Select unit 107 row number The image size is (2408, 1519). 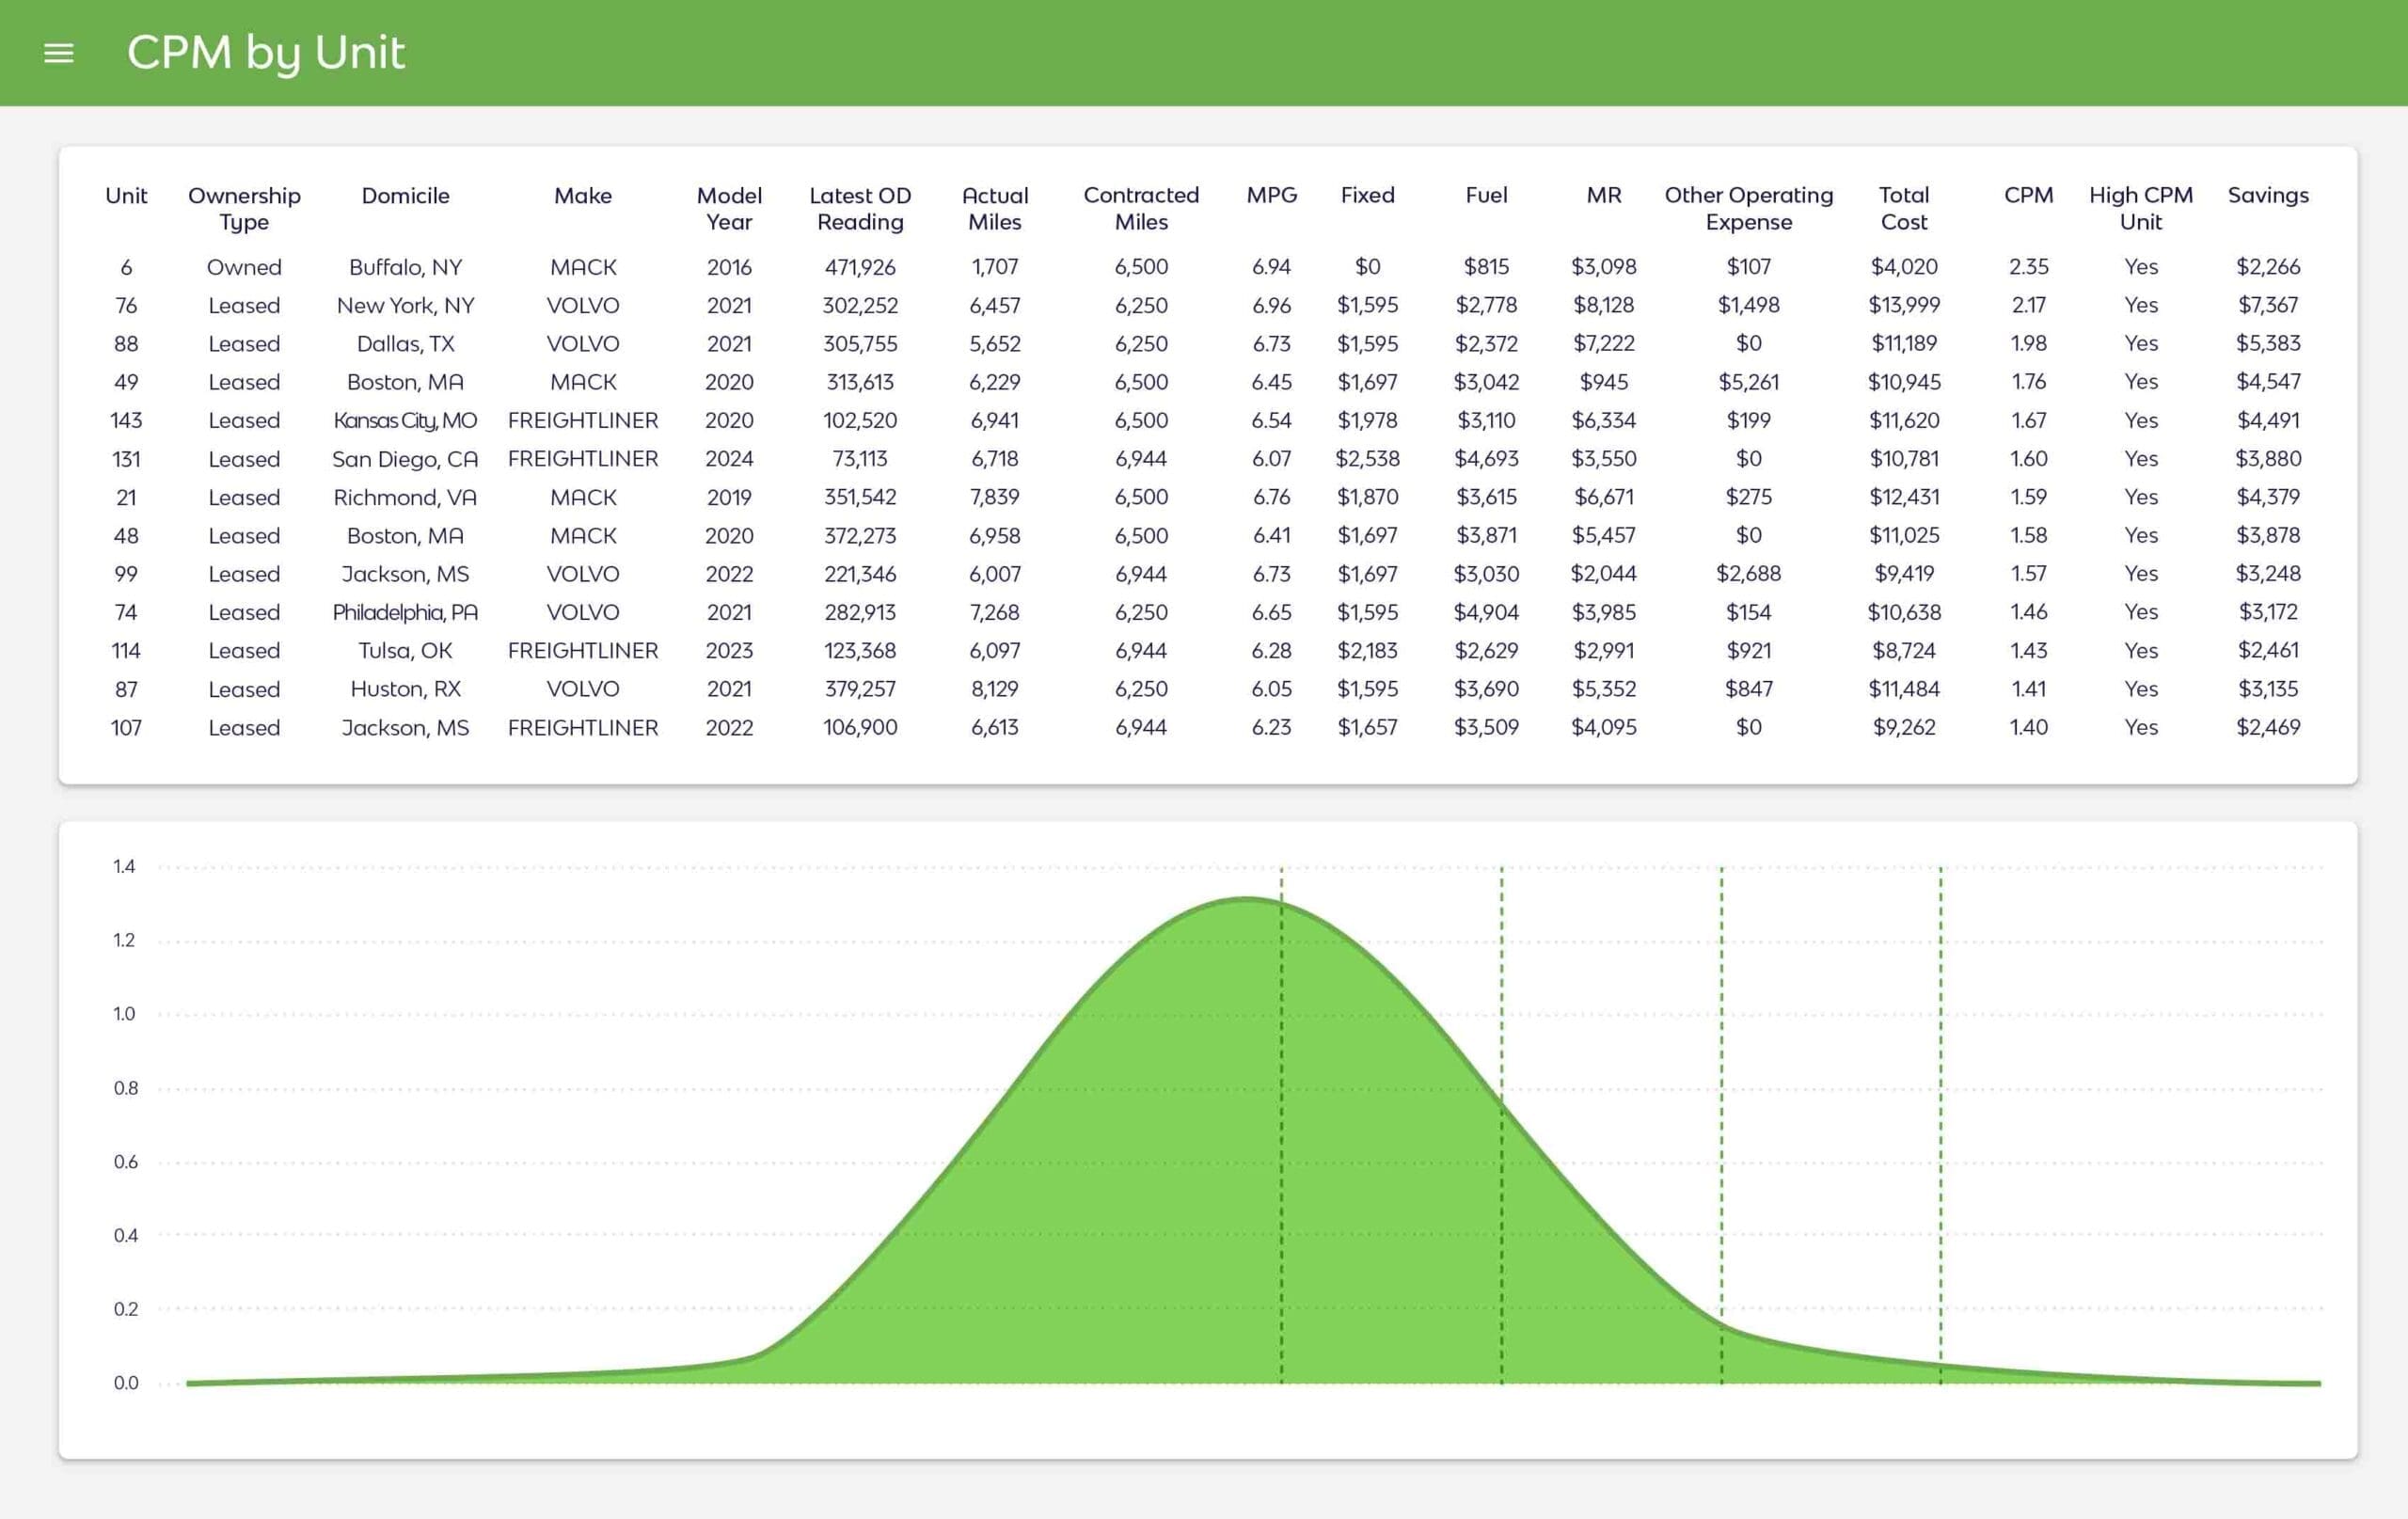click(126, 728)
